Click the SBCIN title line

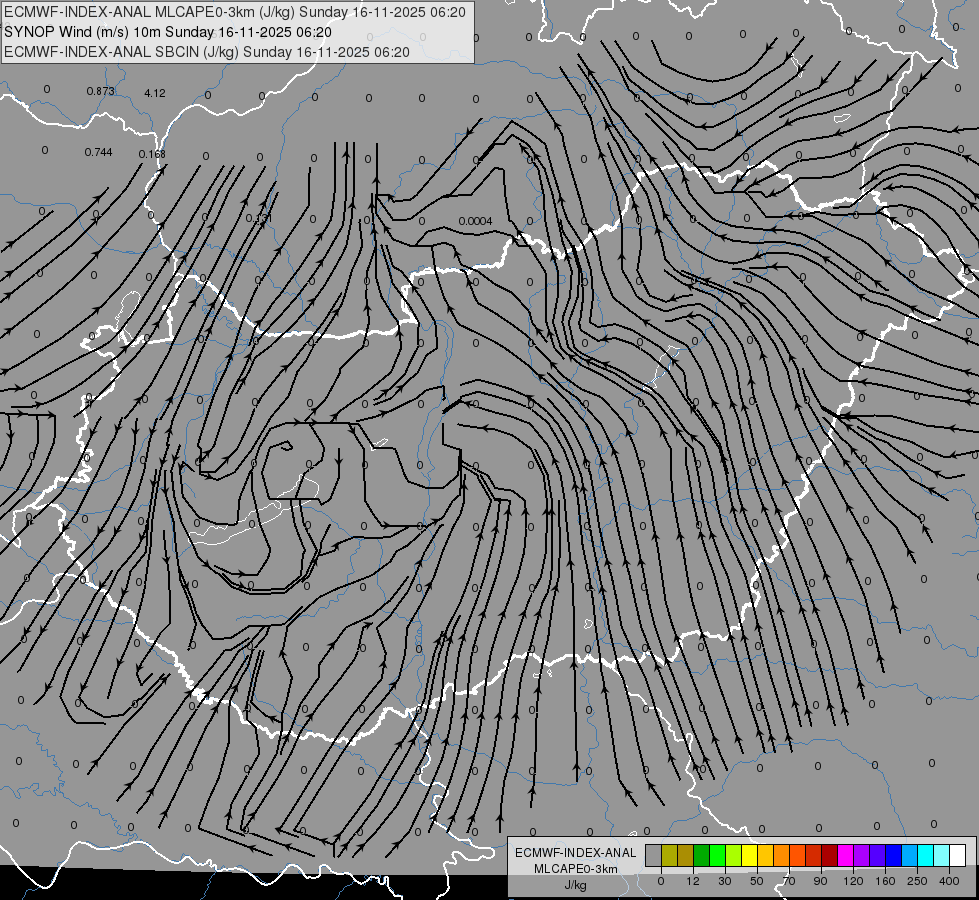pyautogui.click(x=207, y=52)
